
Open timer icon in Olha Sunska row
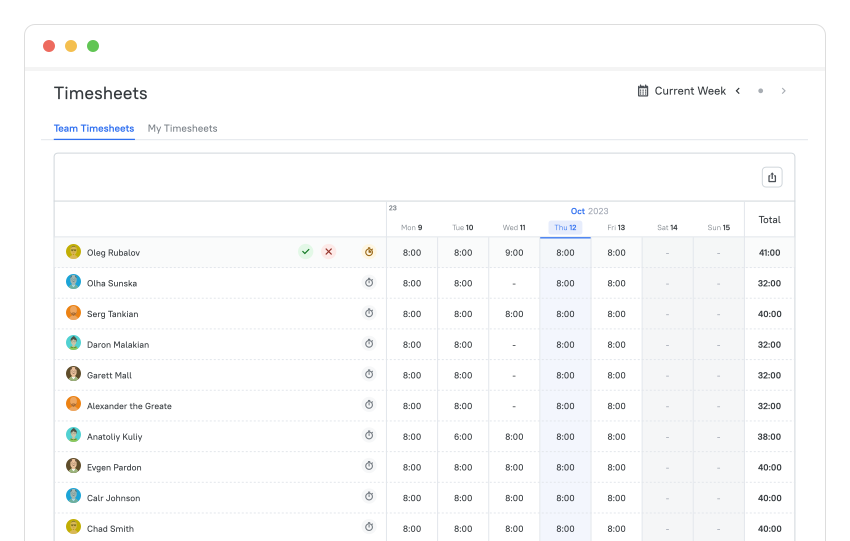(369, 282)
